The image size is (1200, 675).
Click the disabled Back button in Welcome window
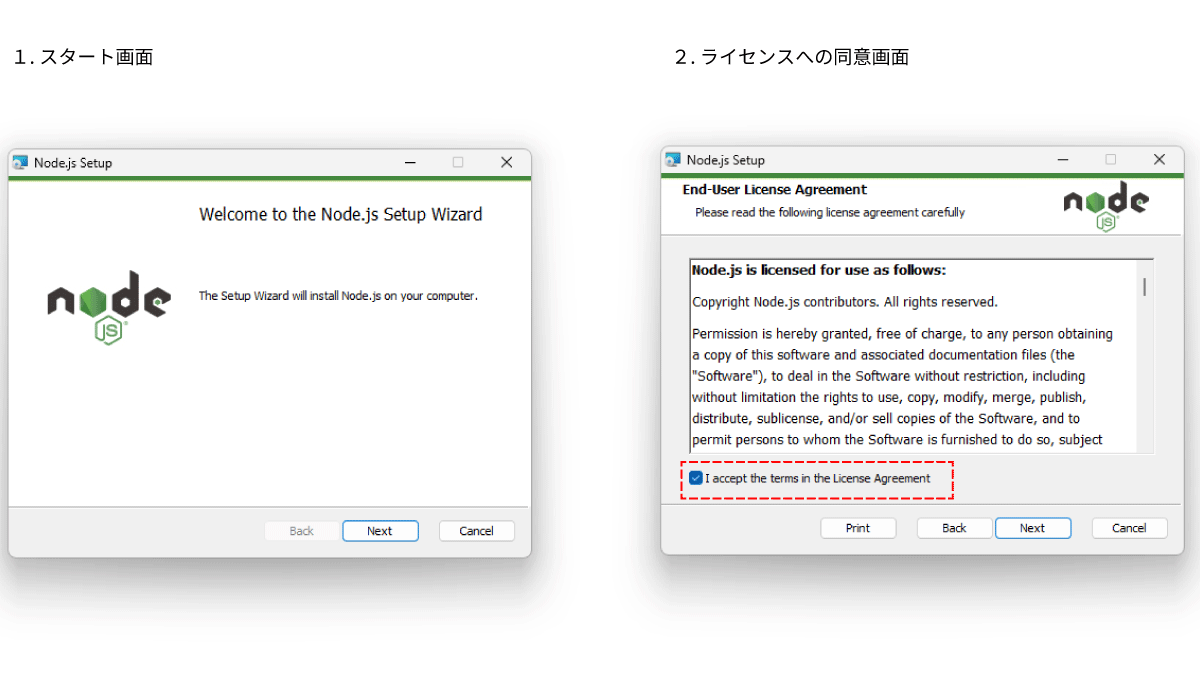click(x=302, y=531)
